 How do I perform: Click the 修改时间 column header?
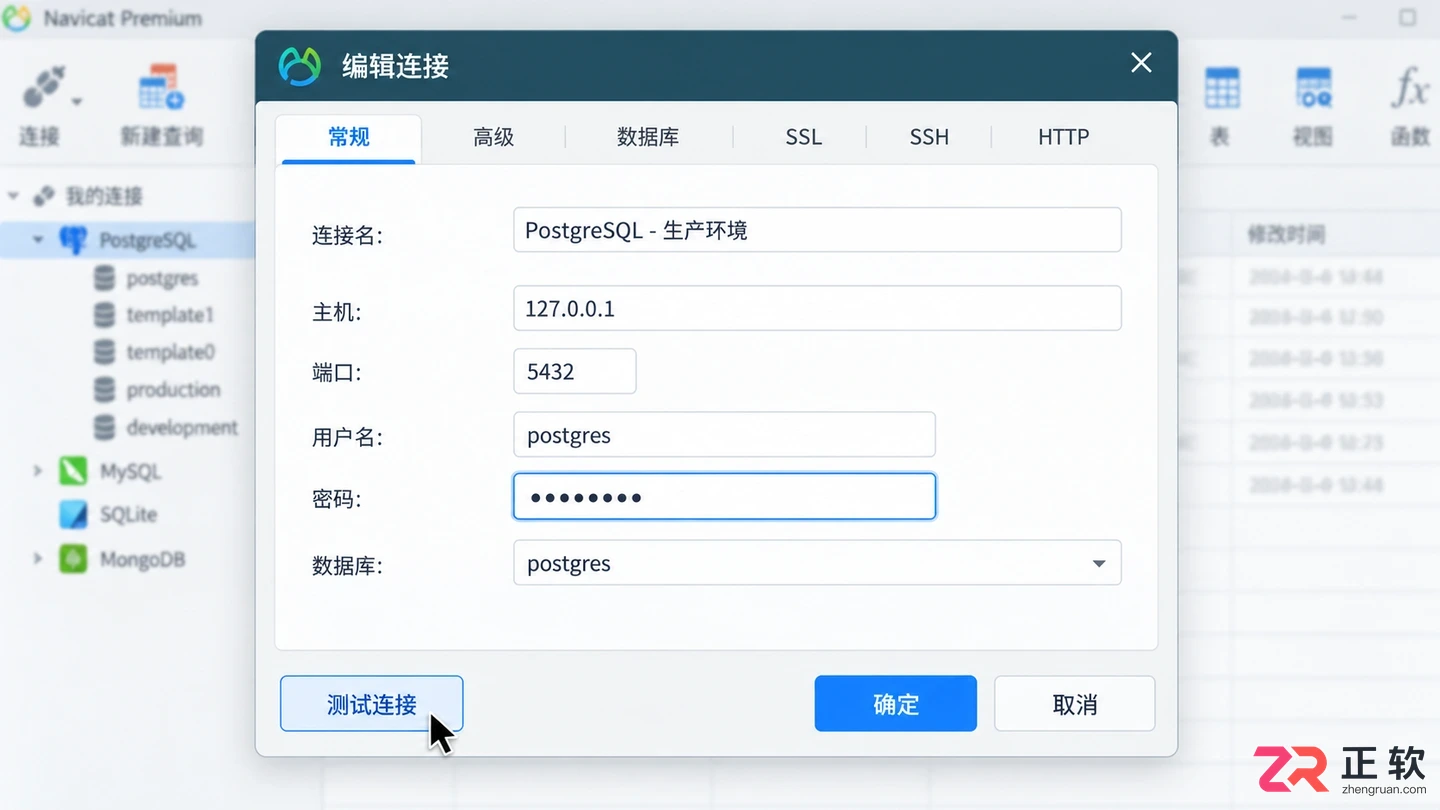tap(1285, 234)
